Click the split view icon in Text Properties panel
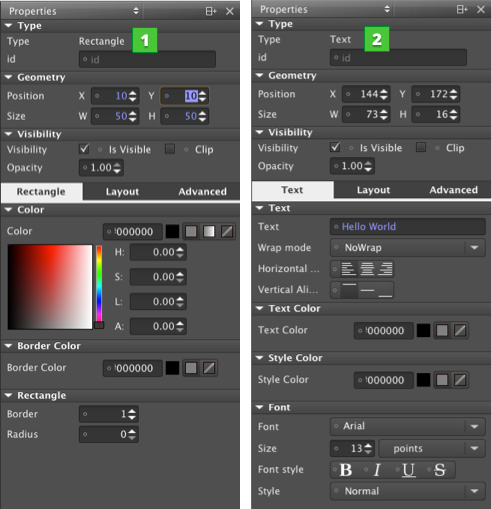The image size is (492, 509). pyautogui.click(x=462, y=9)
